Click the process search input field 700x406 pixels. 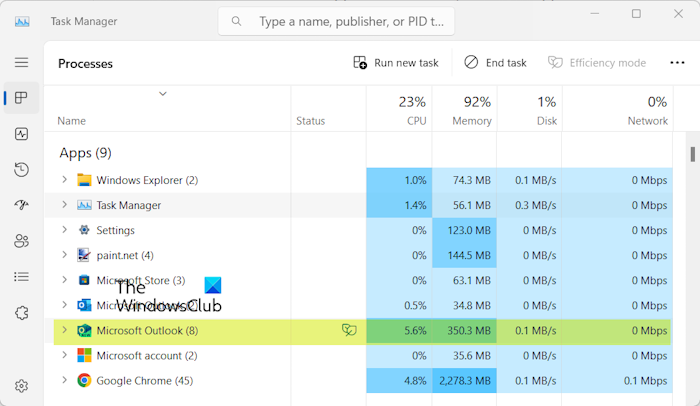[336, 21]
